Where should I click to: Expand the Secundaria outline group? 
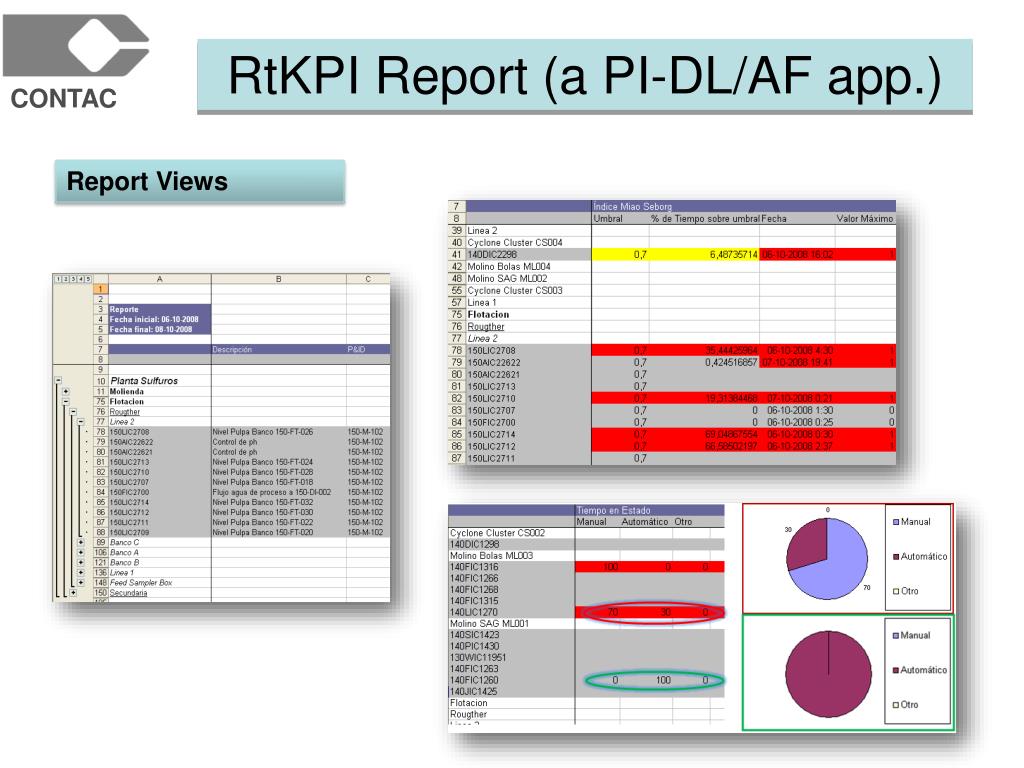coord(73,593)
